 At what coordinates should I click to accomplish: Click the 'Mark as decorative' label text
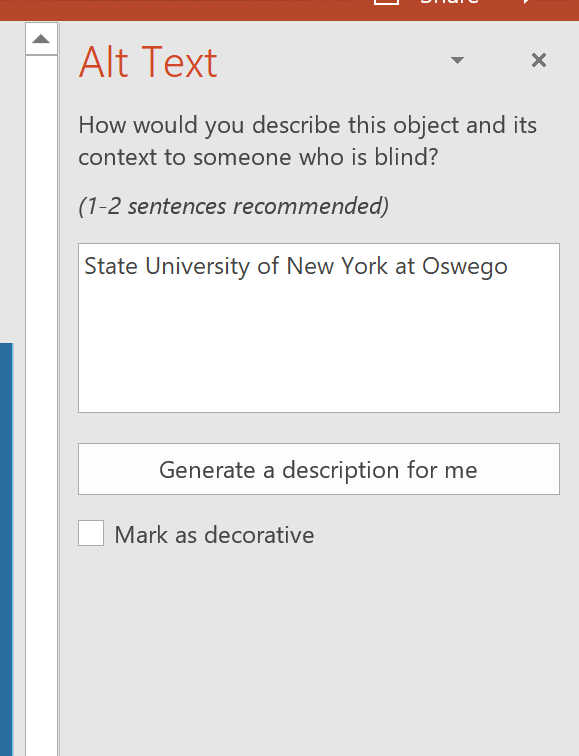click(214, 535)
